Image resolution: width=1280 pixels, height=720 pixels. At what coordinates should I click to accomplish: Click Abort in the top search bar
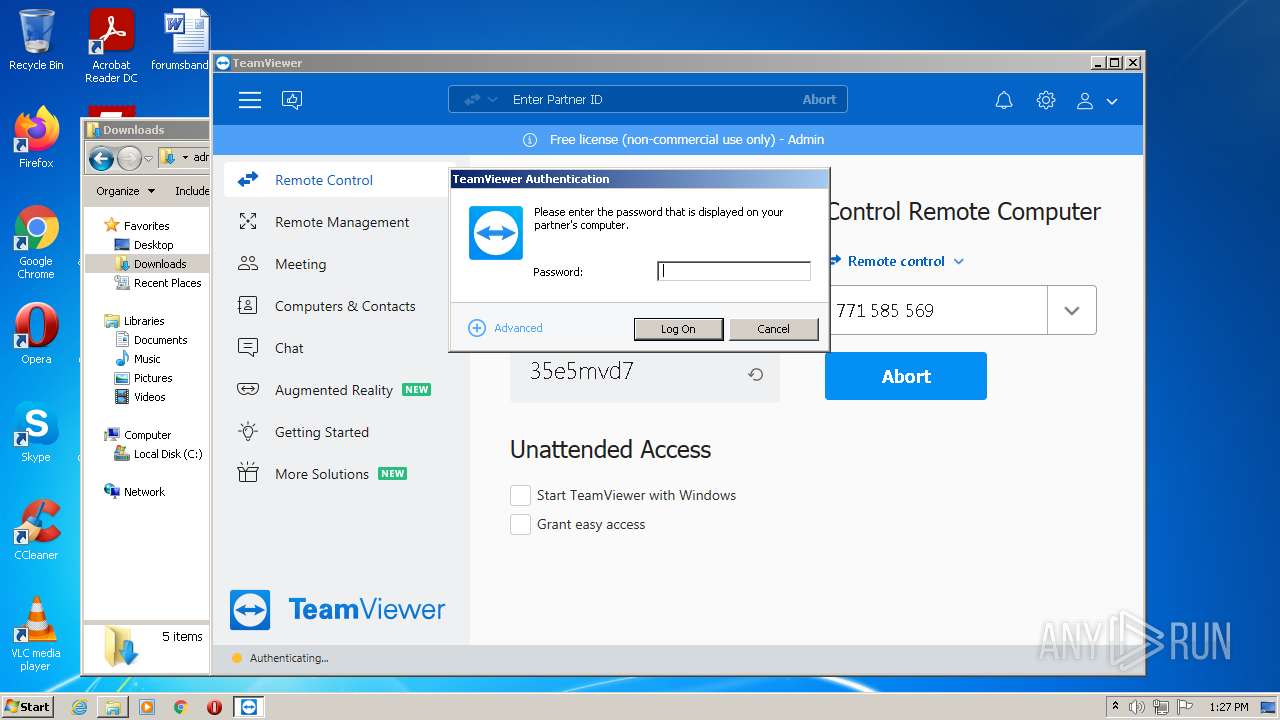[x=819, y=100]
